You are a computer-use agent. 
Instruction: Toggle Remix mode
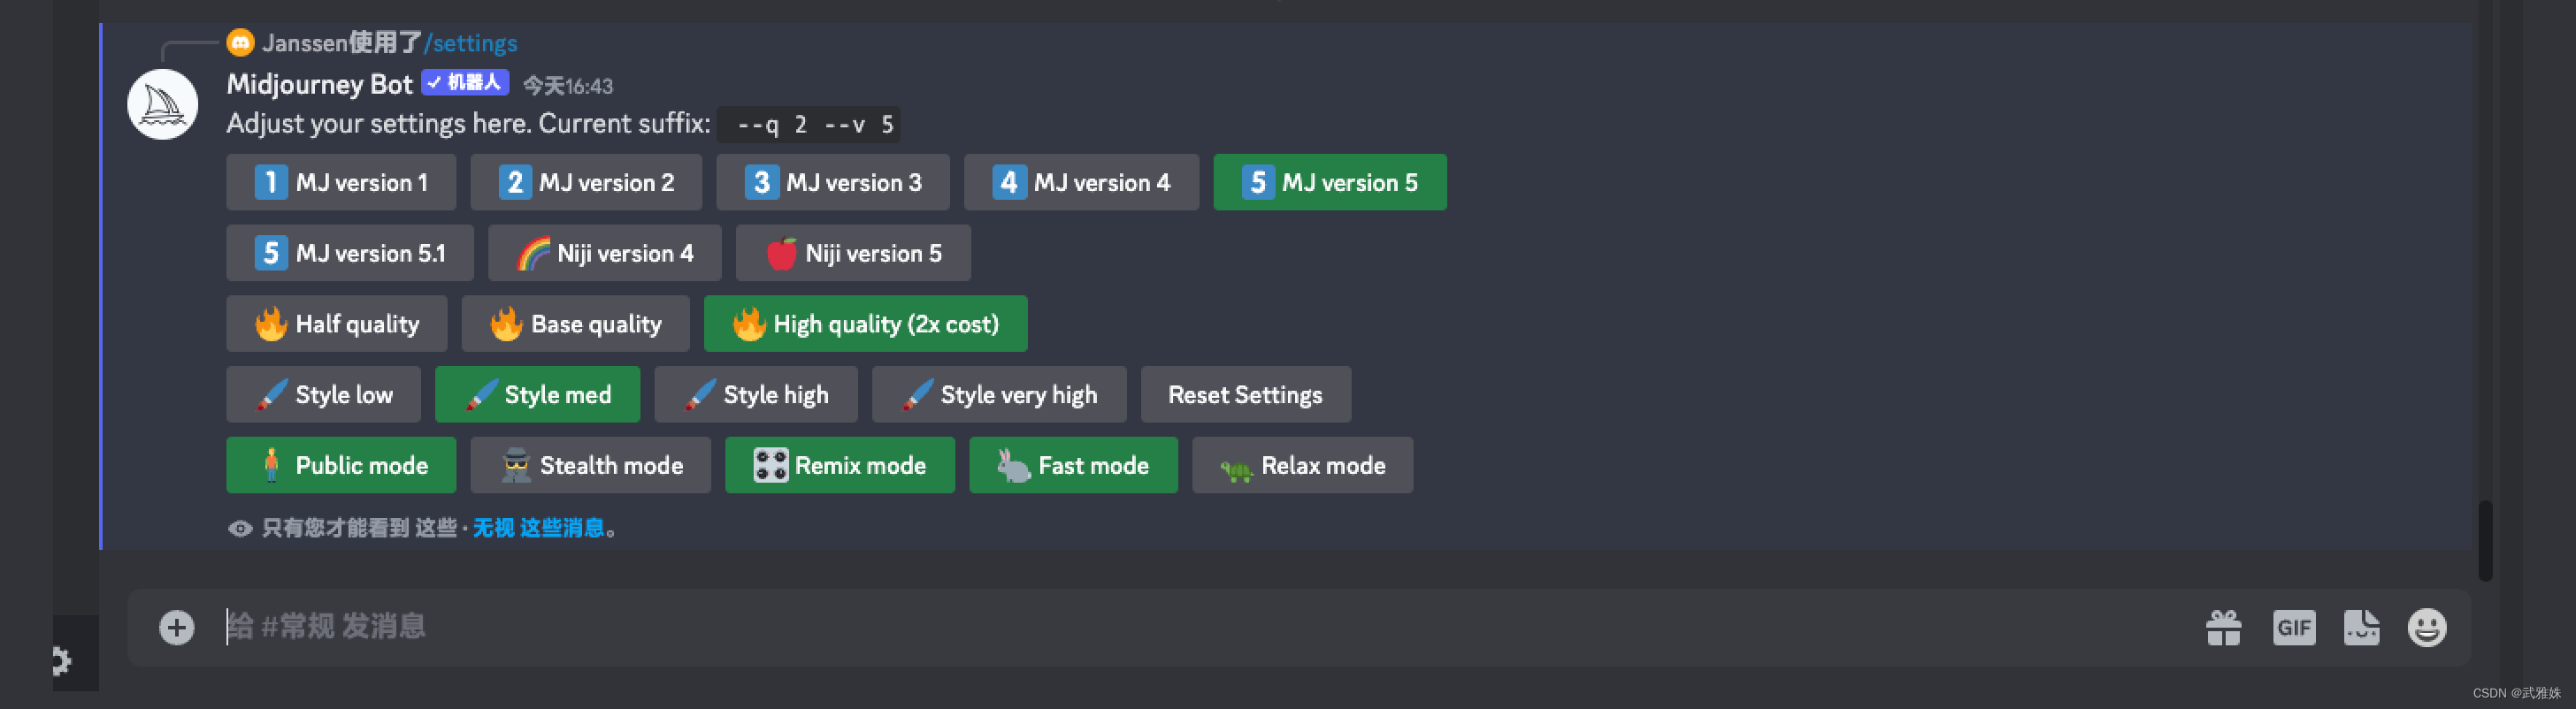coord(840,465)
